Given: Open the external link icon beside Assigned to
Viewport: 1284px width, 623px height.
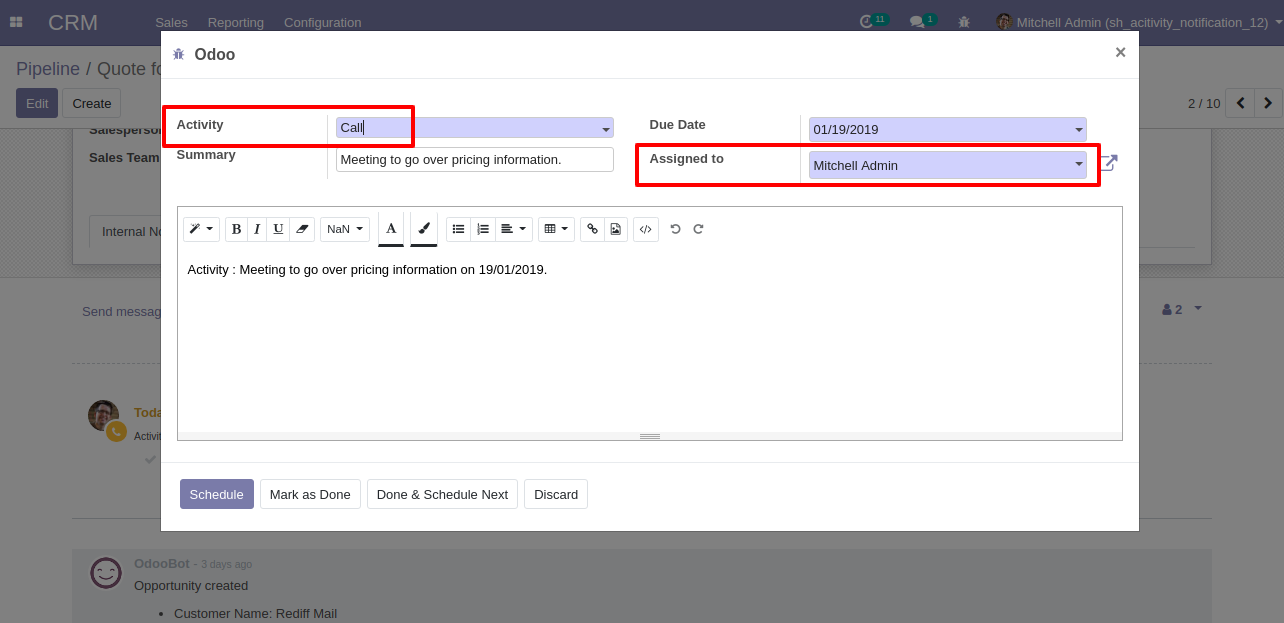Looking at the screenshot, I should (x=1108, y=163).
